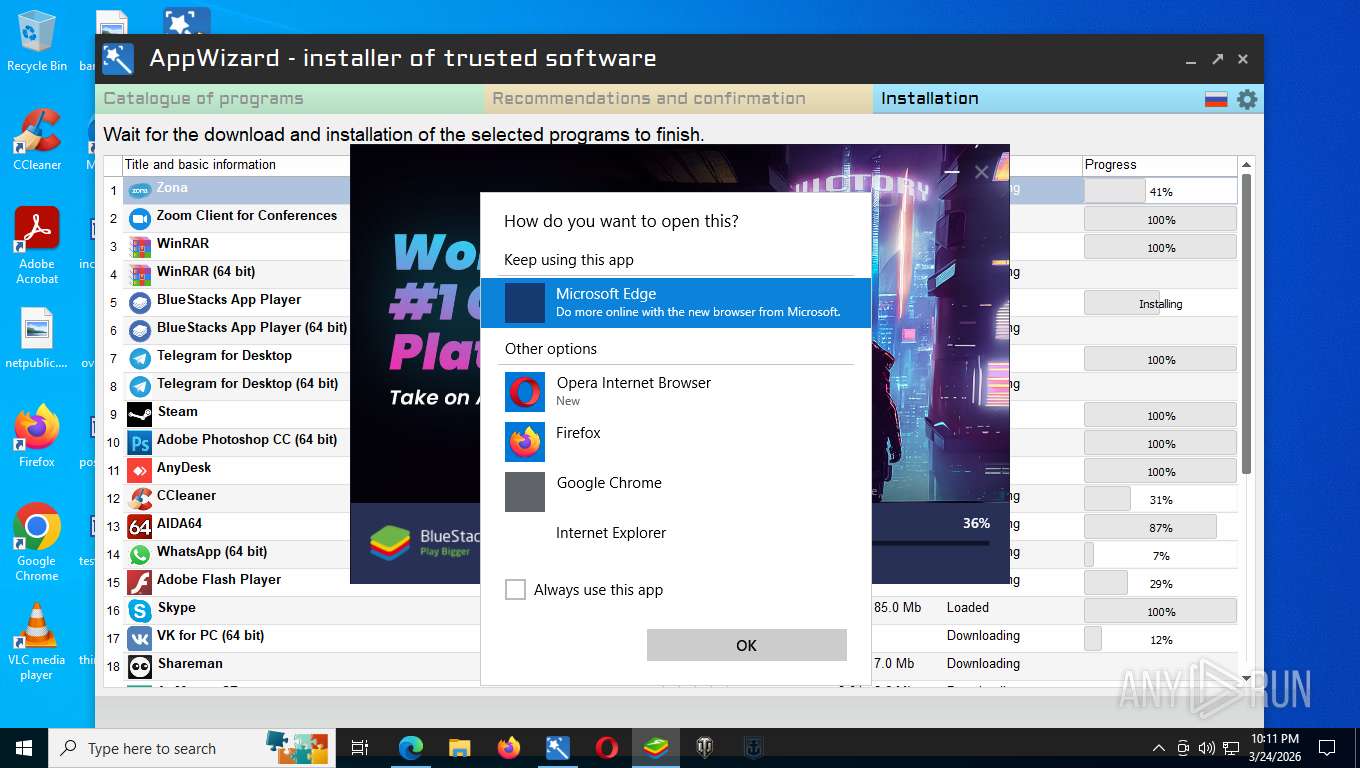This screenshot has height=768, width=1360.
Task: Click the Russian flag language icon
Action: [x=1216, y=99]
